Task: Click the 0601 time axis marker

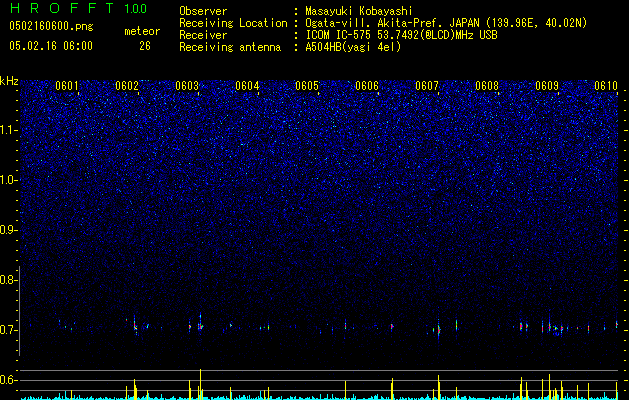Action: tap(67, 86)
